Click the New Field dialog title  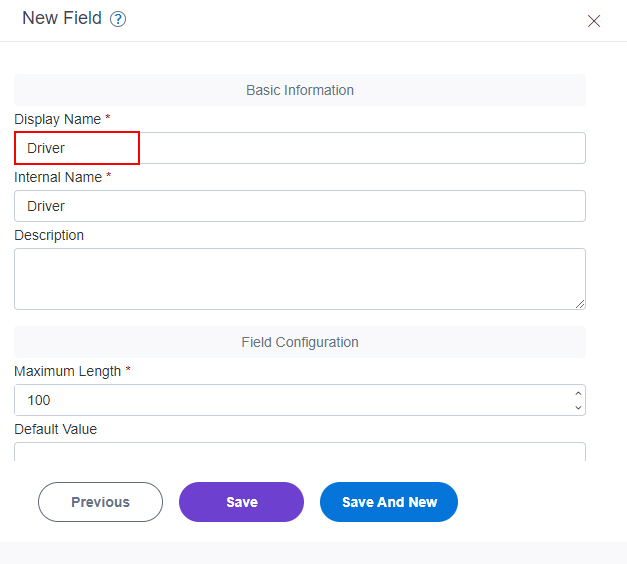(62, 18)
